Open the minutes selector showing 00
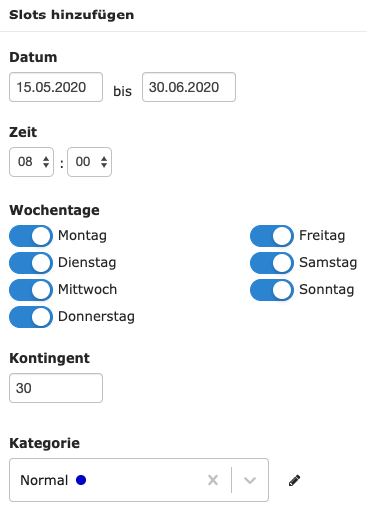The width and height of the screenshot is (367, 513). [89, 162]
